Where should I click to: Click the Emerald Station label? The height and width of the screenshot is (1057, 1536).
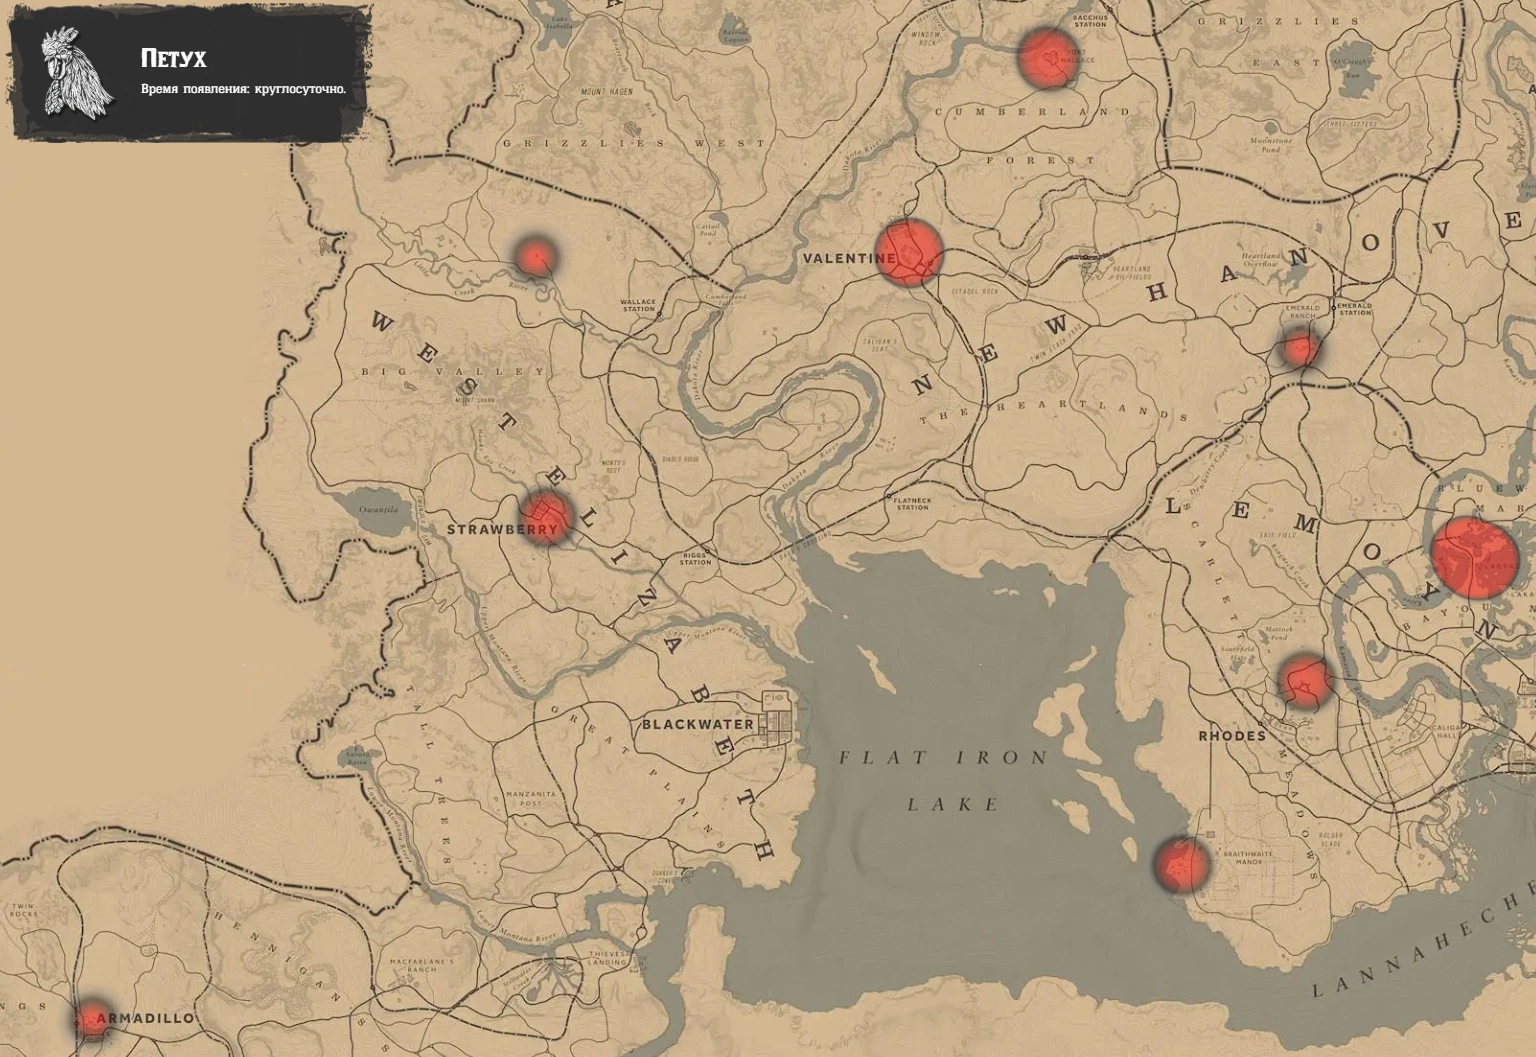point(1355,309)
